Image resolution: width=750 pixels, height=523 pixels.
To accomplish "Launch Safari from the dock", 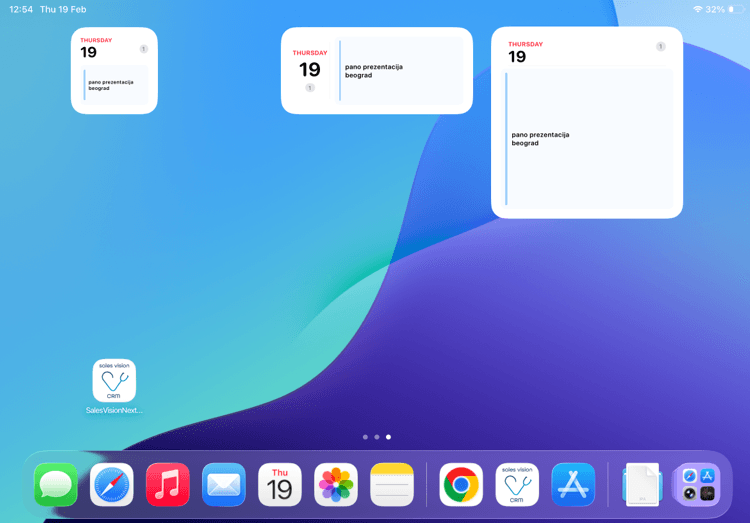I will click(x=112, y=484).
